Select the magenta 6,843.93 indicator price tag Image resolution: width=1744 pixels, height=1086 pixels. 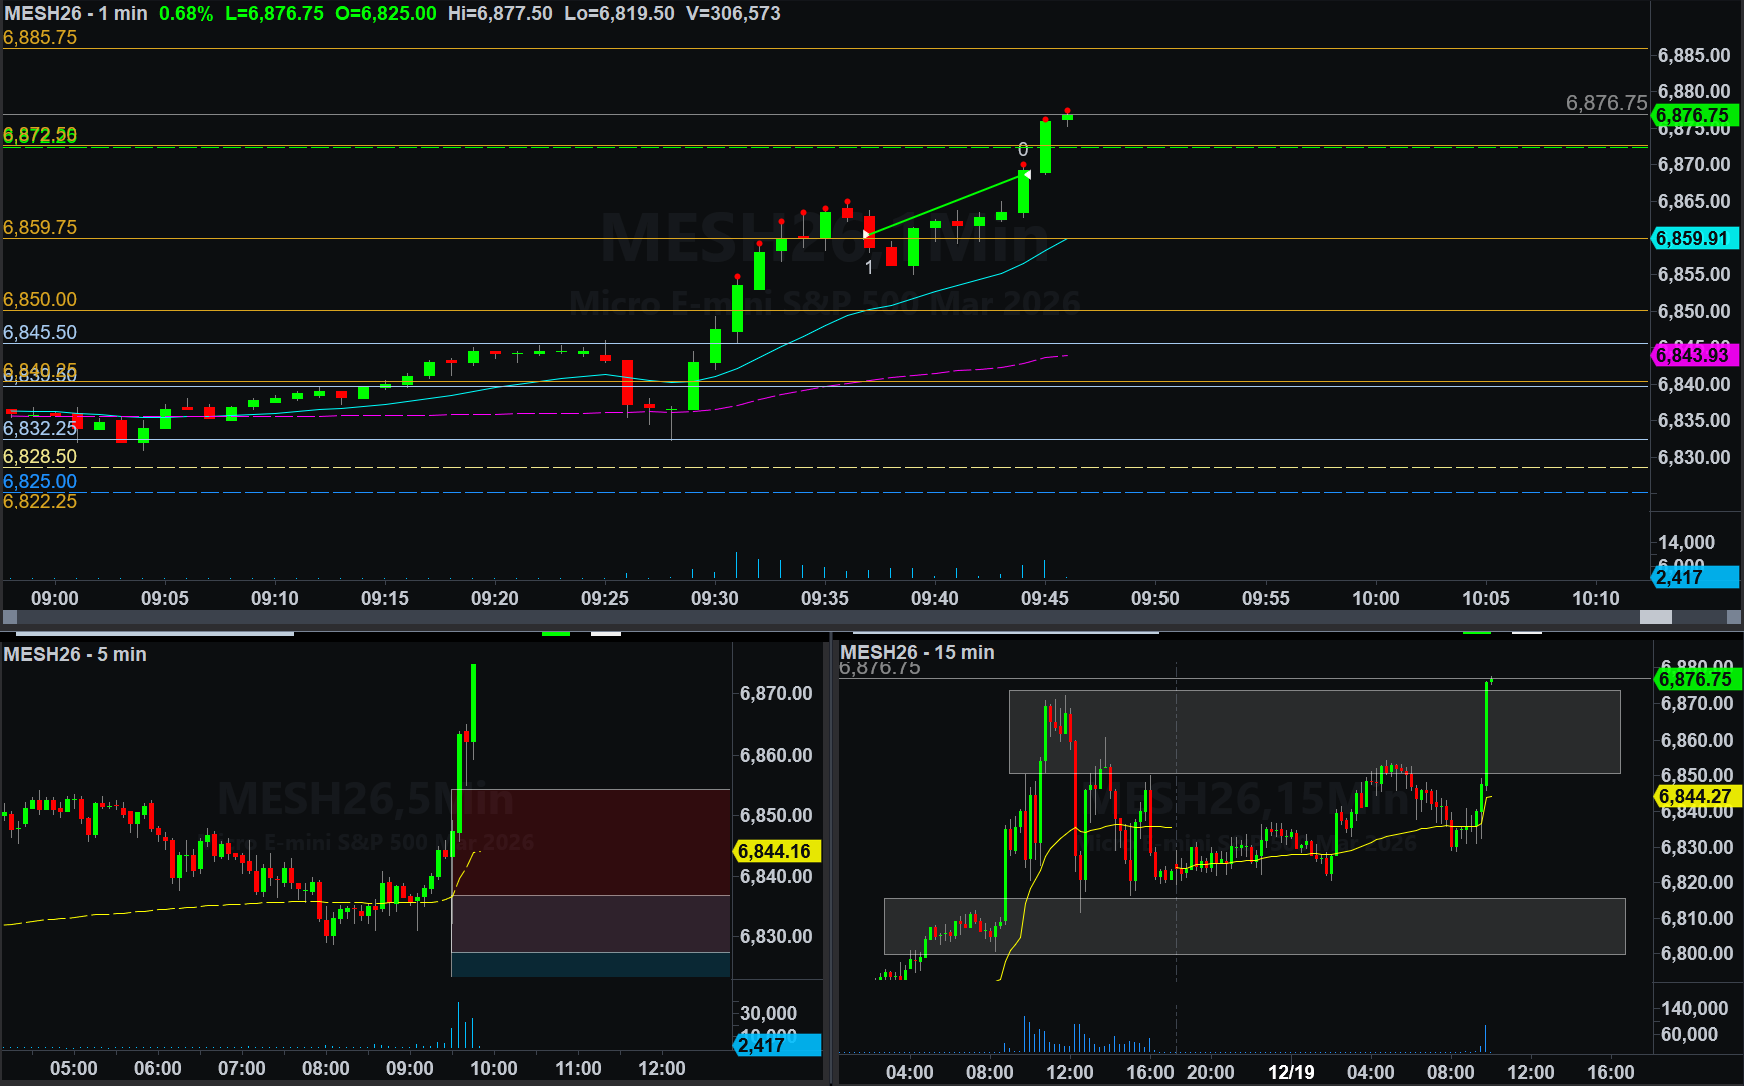tap(1693, 355)
